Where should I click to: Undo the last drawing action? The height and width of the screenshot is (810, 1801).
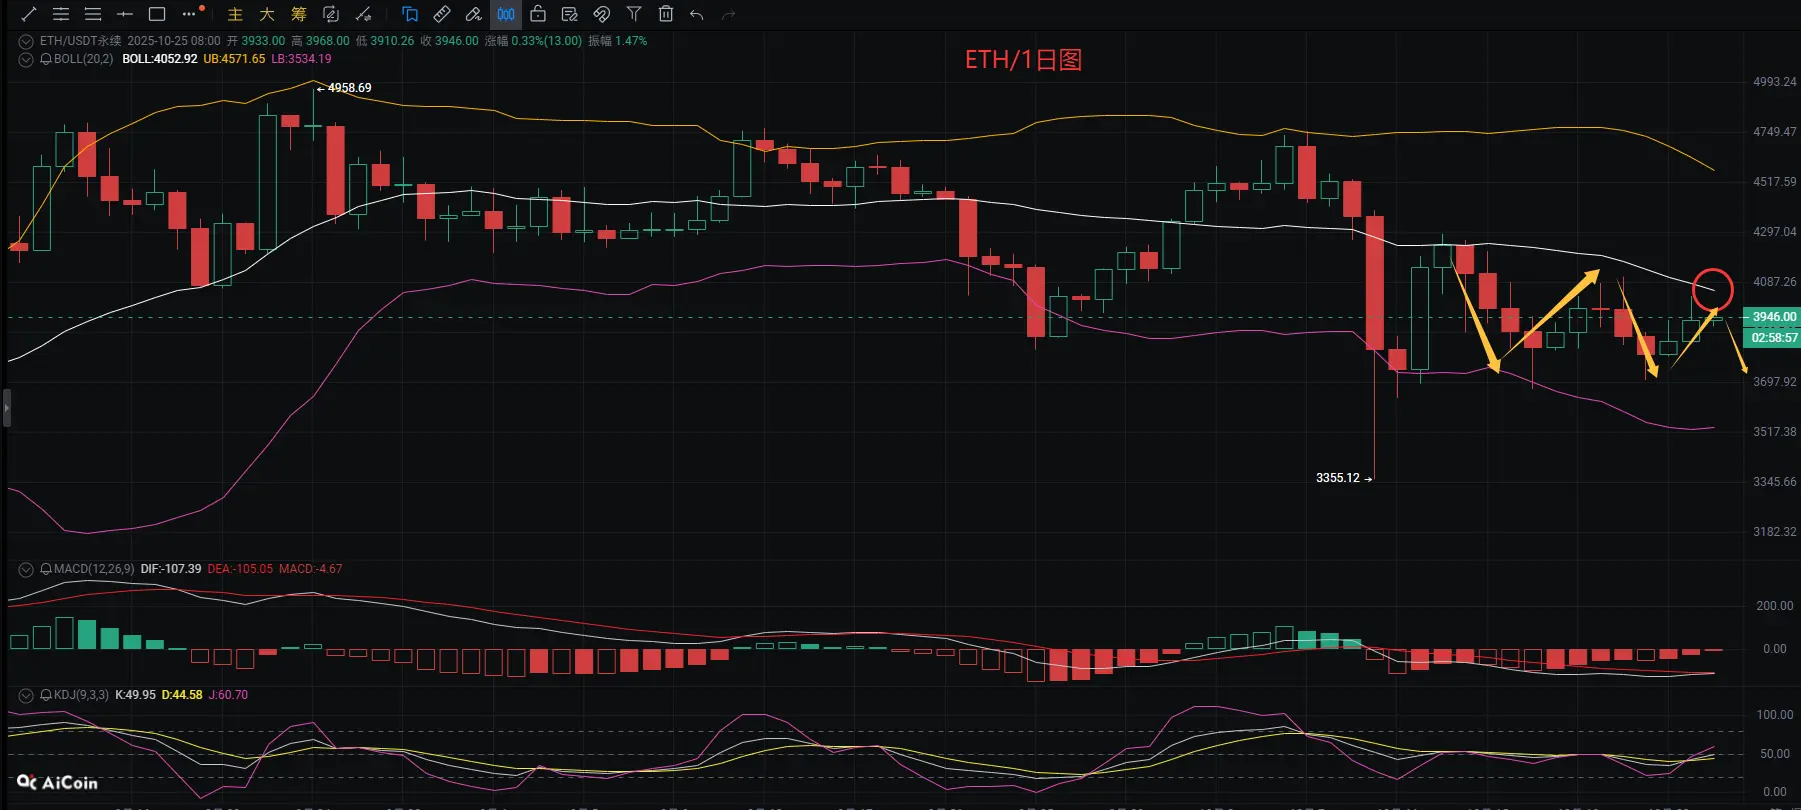tap(697, 14)
